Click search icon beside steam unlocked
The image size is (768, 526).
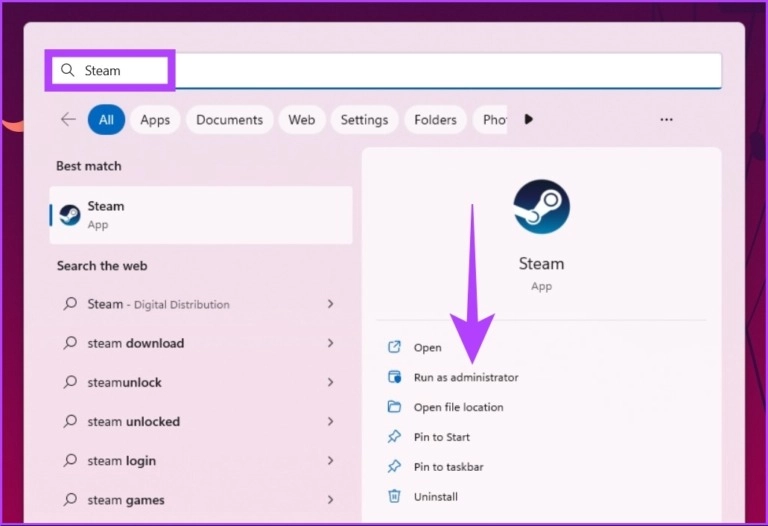point(70,421)
